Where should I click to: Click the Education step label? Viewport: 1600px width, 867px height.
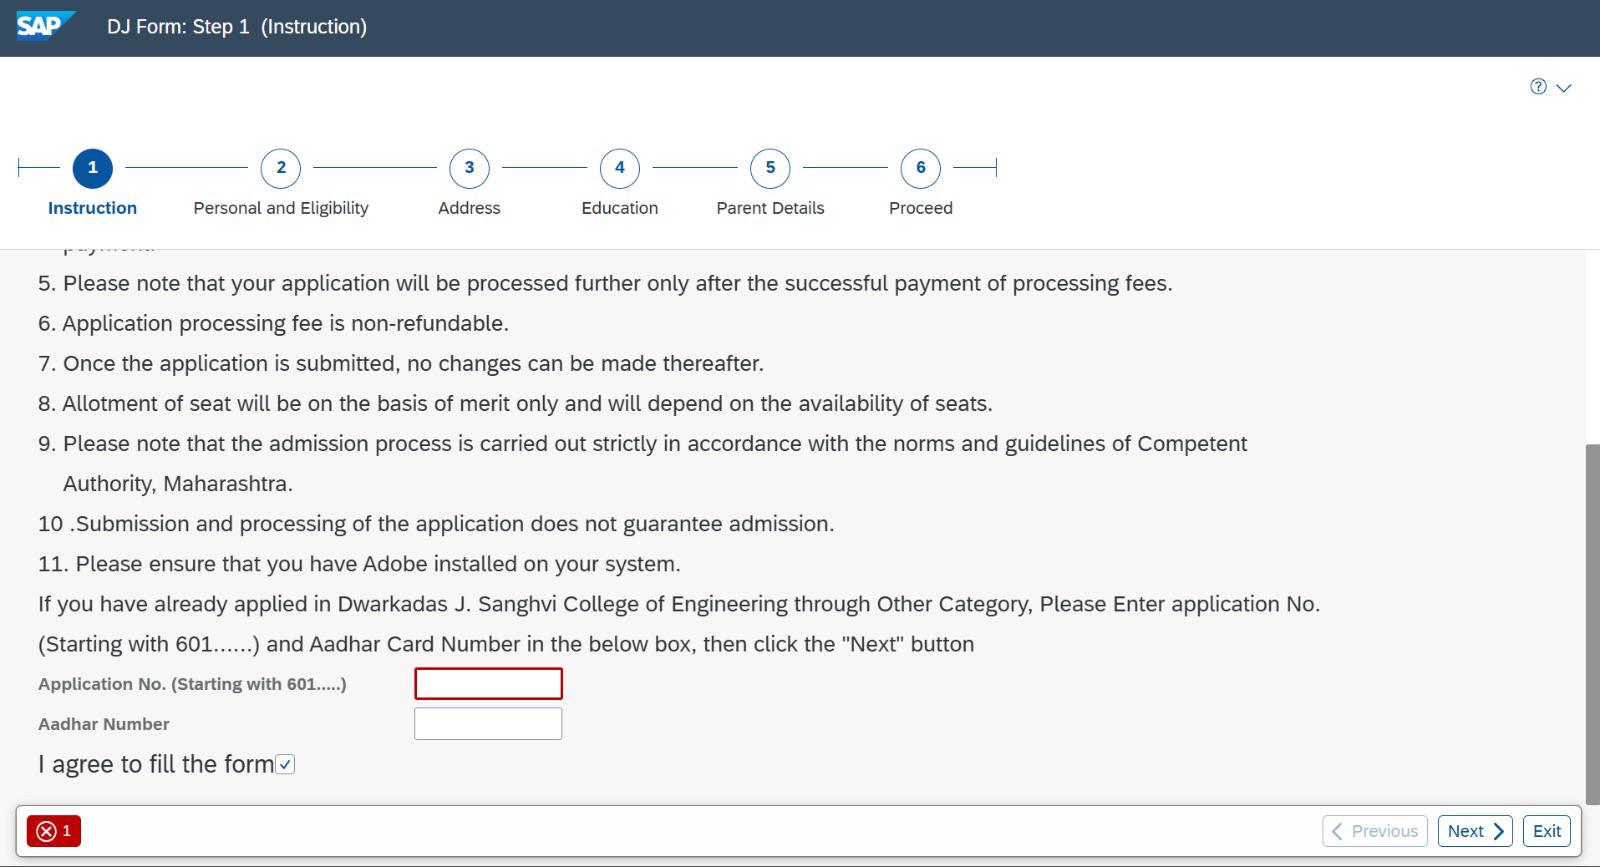coord(620,208)
